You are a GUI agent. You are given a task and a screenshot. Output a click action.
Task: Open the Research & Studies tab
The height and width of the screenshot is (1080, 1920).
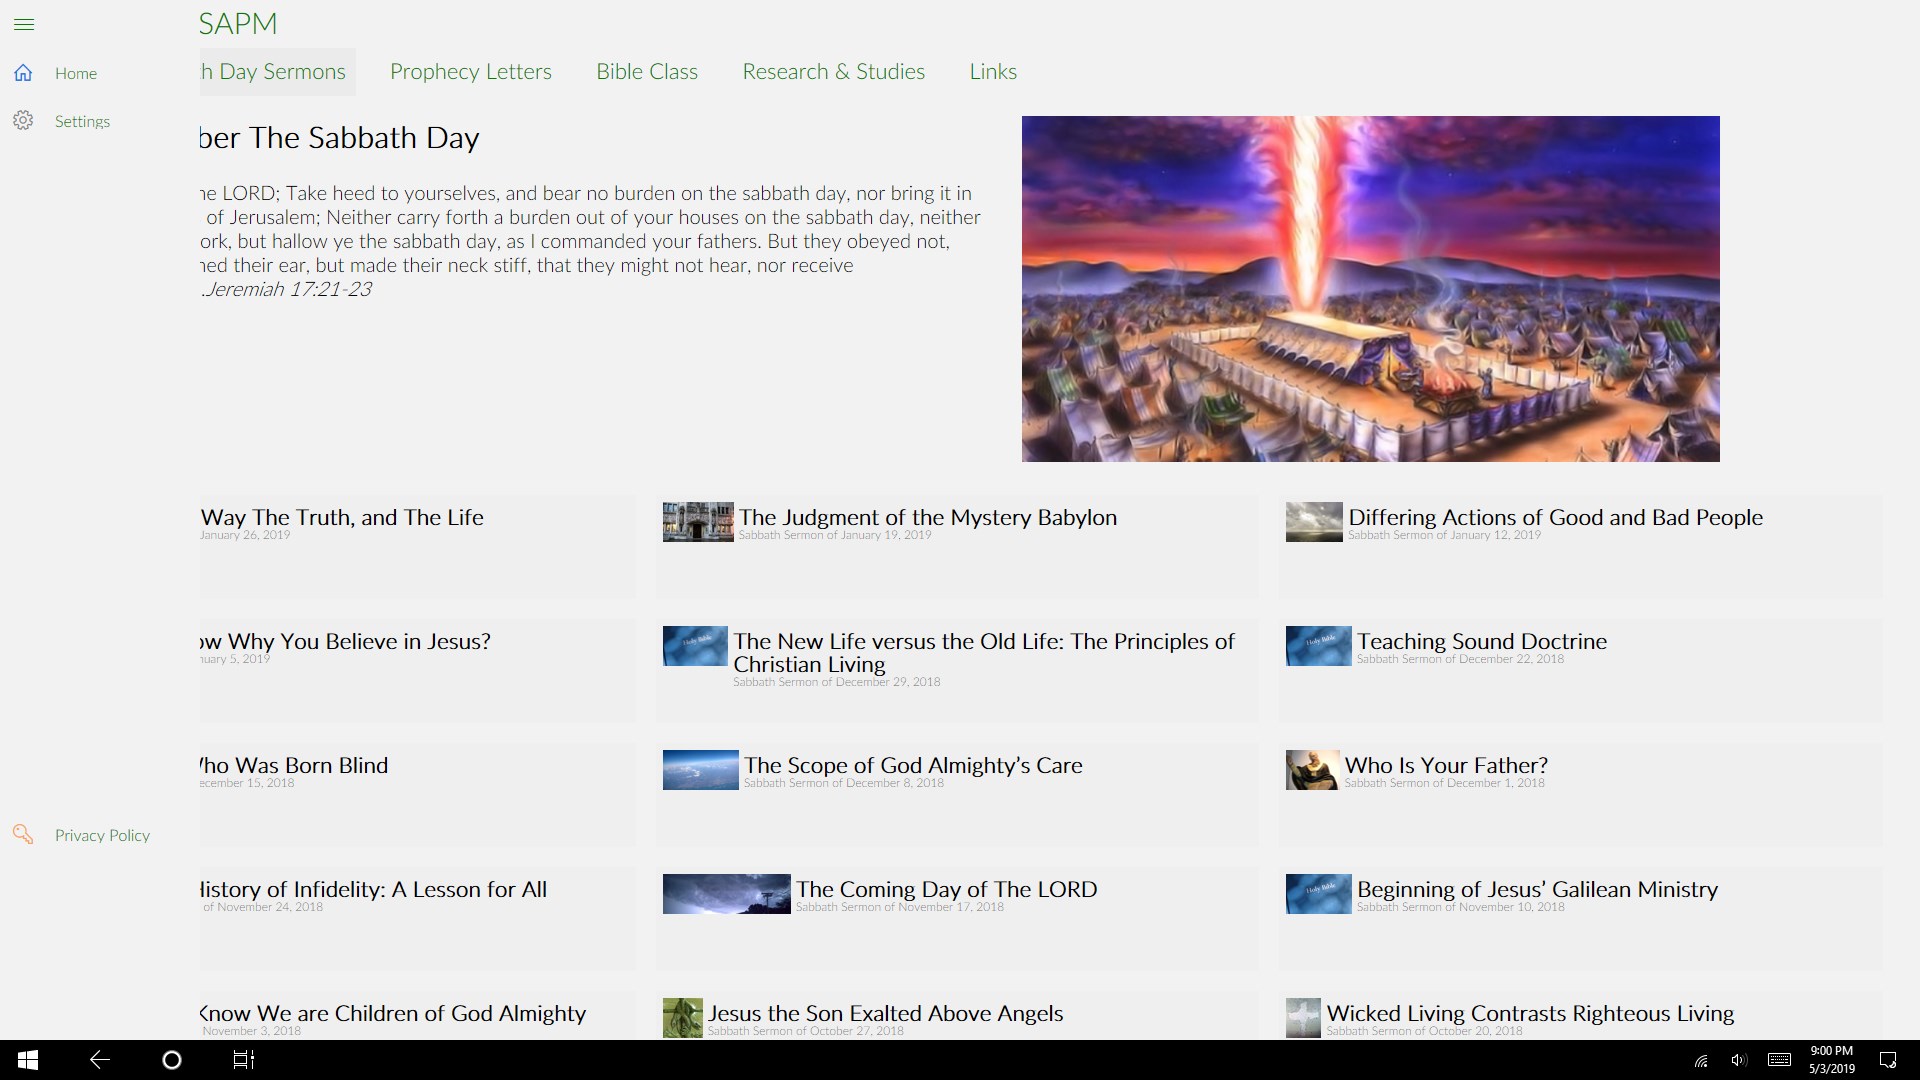(833, 72)
